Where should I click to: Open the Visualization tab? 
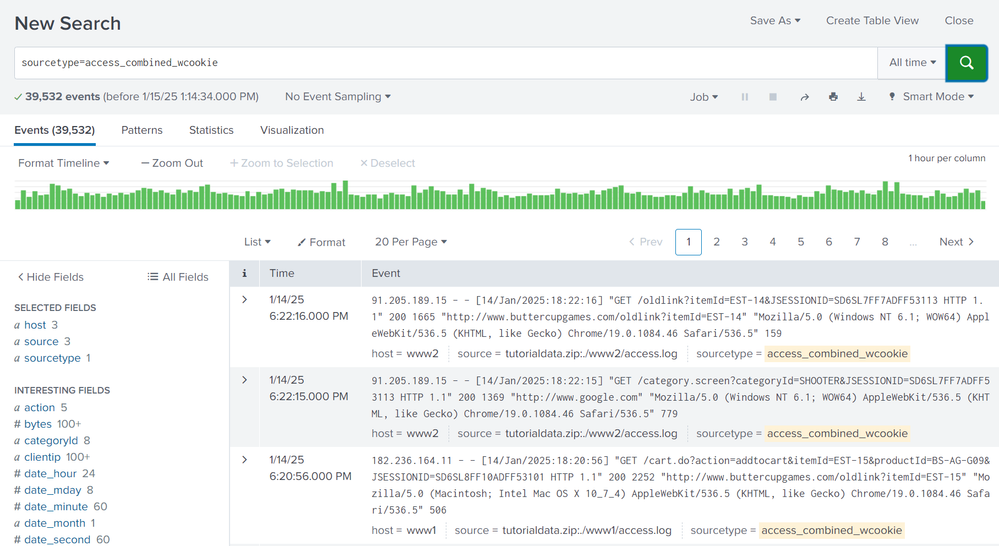292,130
